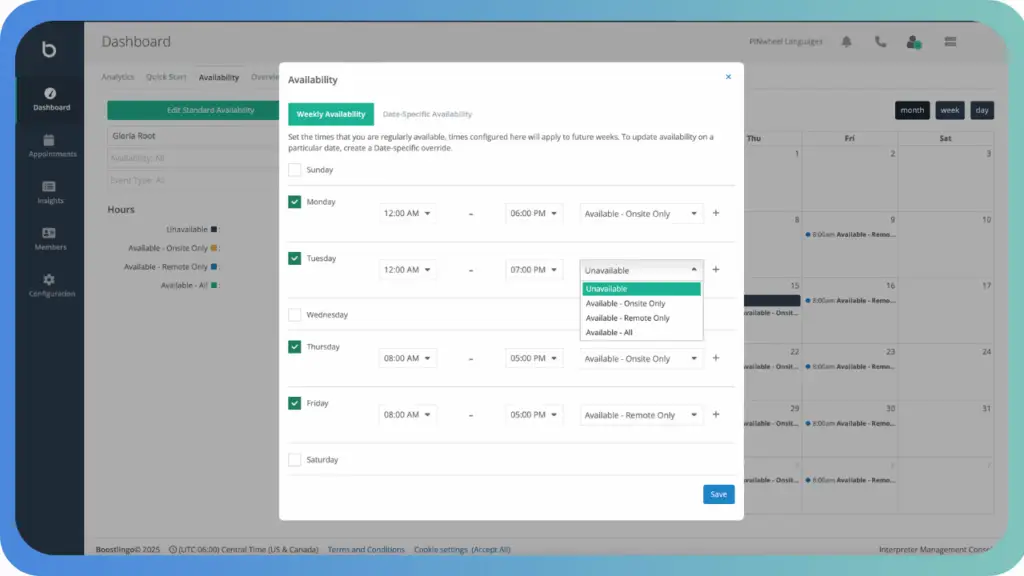Open the Appointments calendar icon in sidebar
Image resolution: width=1024 pixels, height=576 pixels.
coord(50,141)
